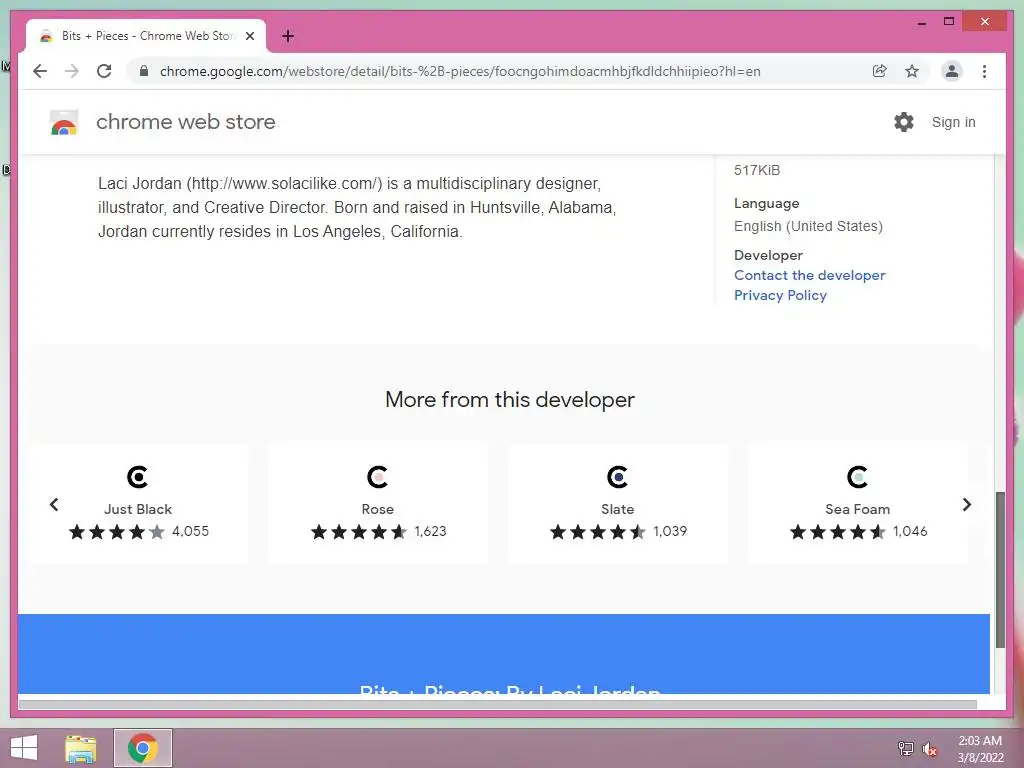Close the Bits + Pieces tab
The width and height of the screenshot is (1024, 768).
[249, 36]
